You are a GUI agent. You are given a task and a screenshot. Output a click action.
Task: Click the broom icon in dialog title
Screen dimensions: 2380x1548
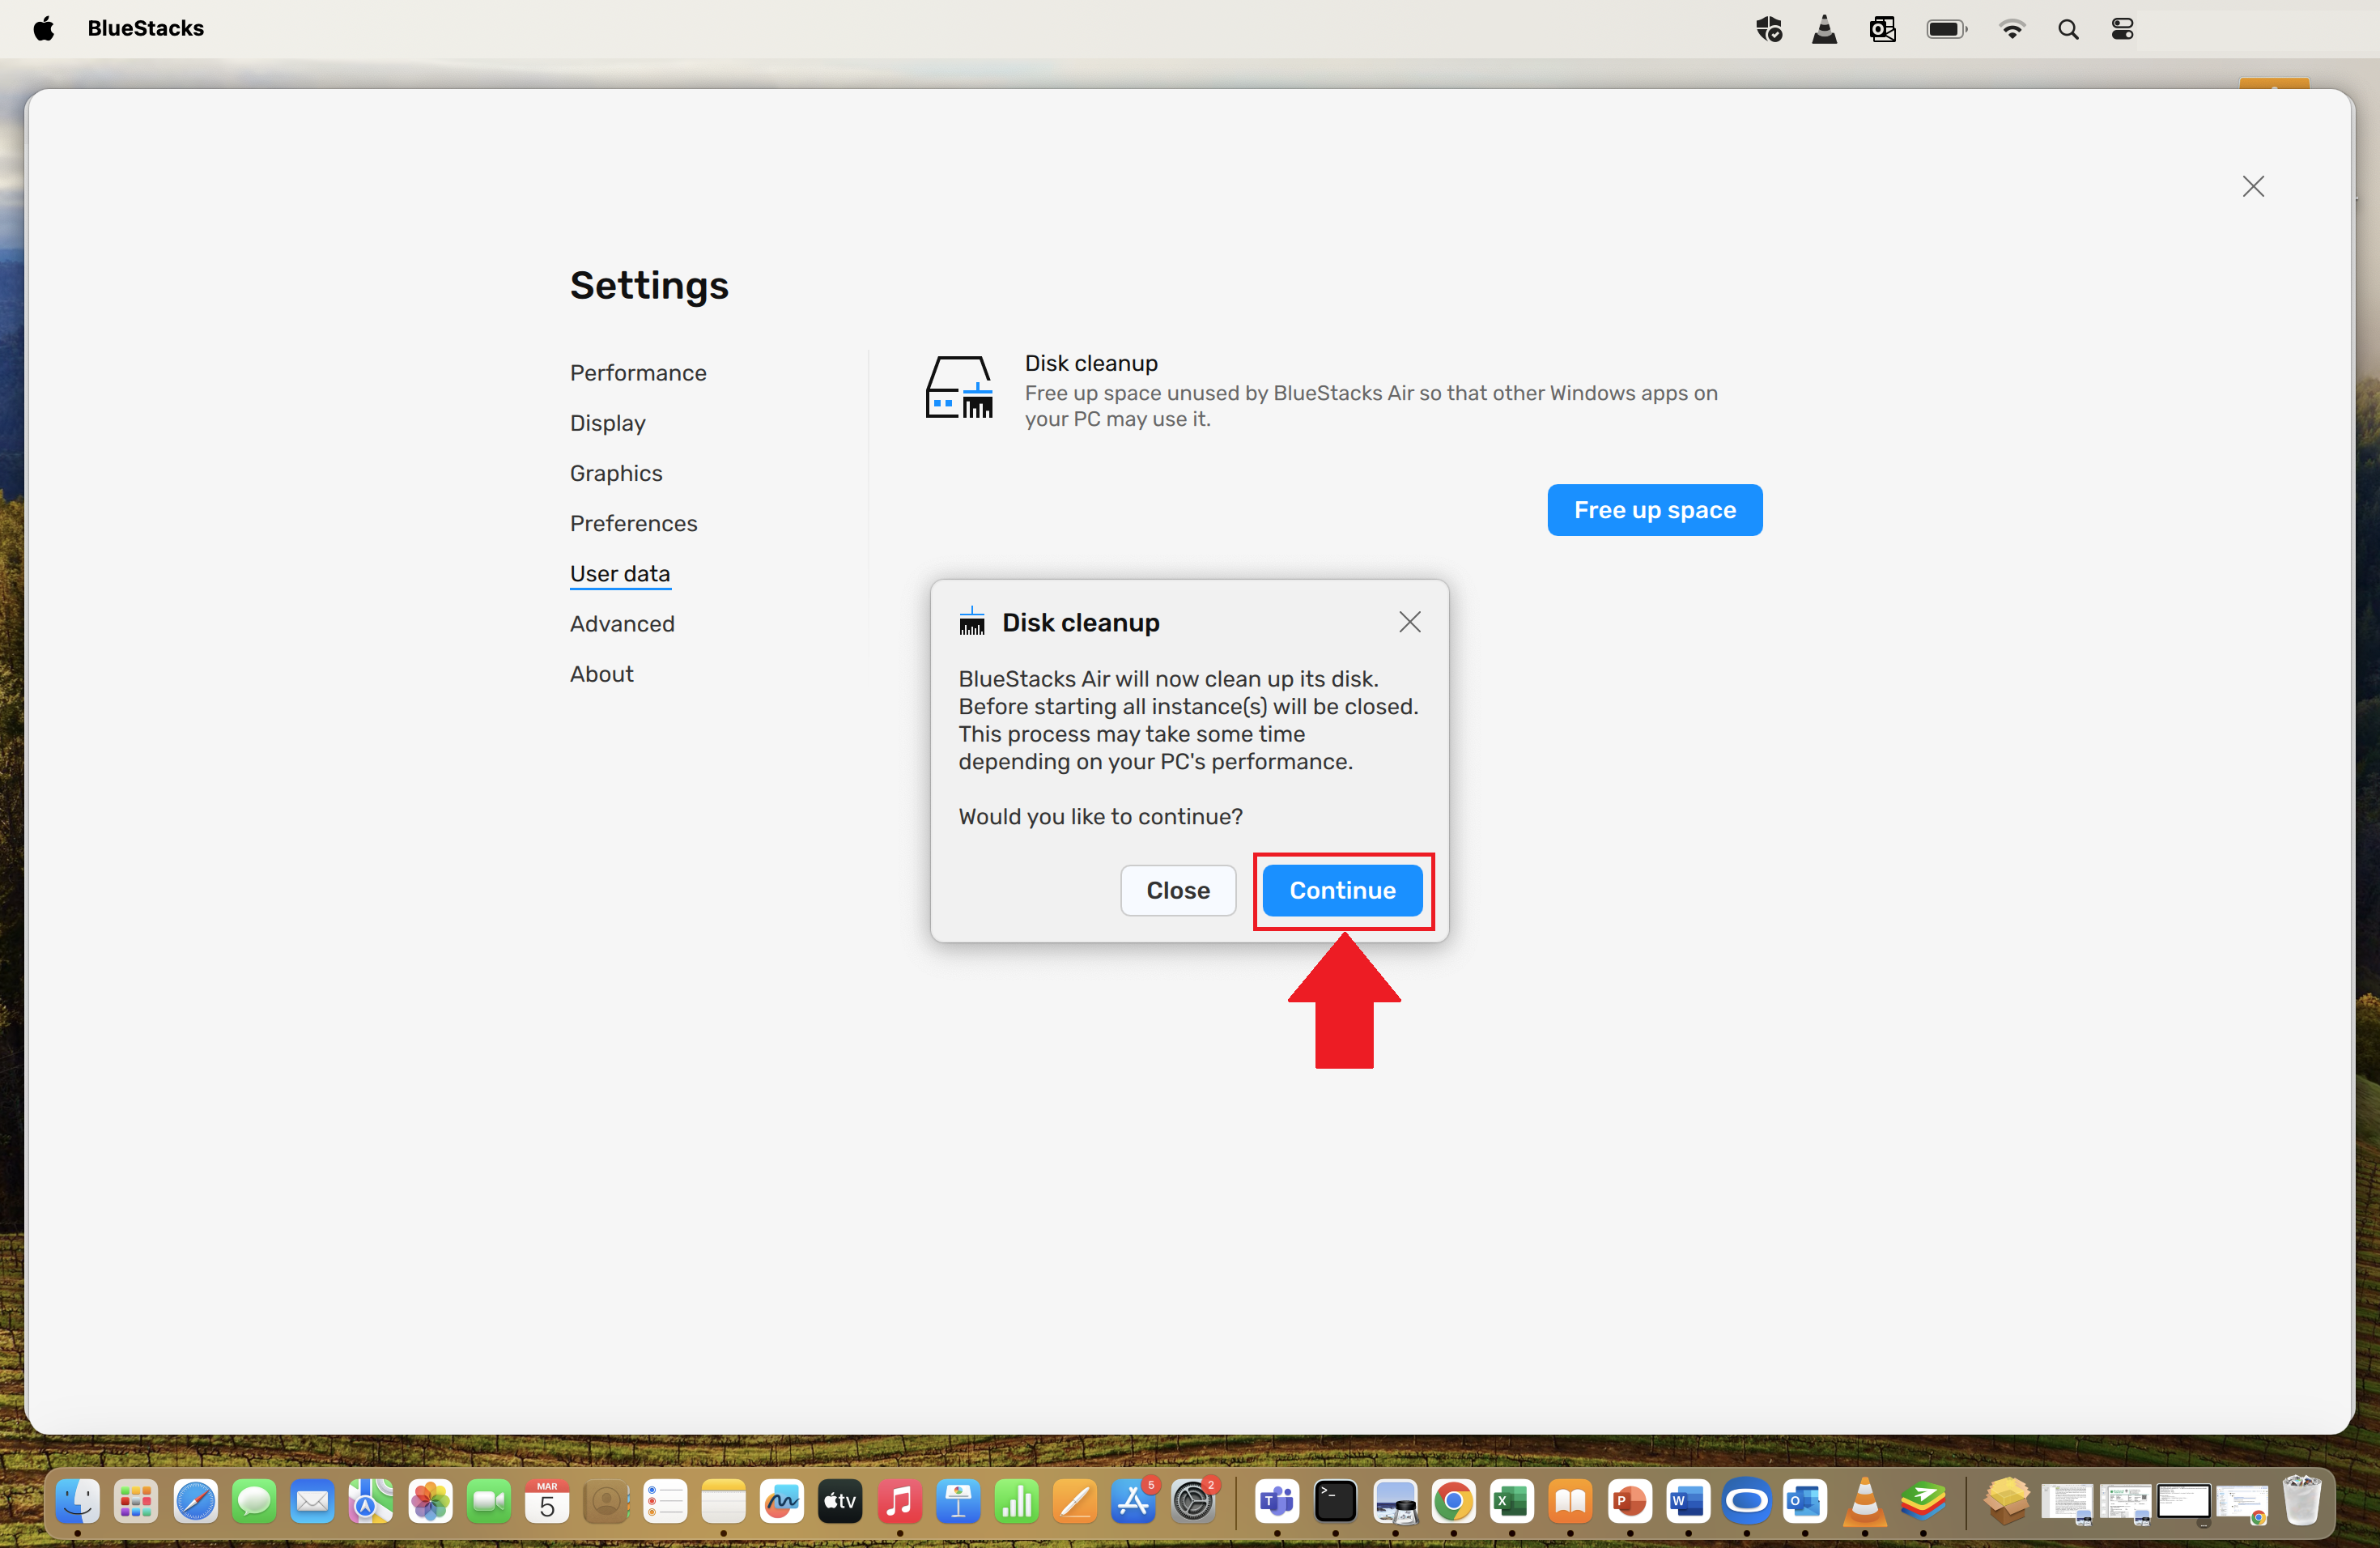(x=972, y=621)
